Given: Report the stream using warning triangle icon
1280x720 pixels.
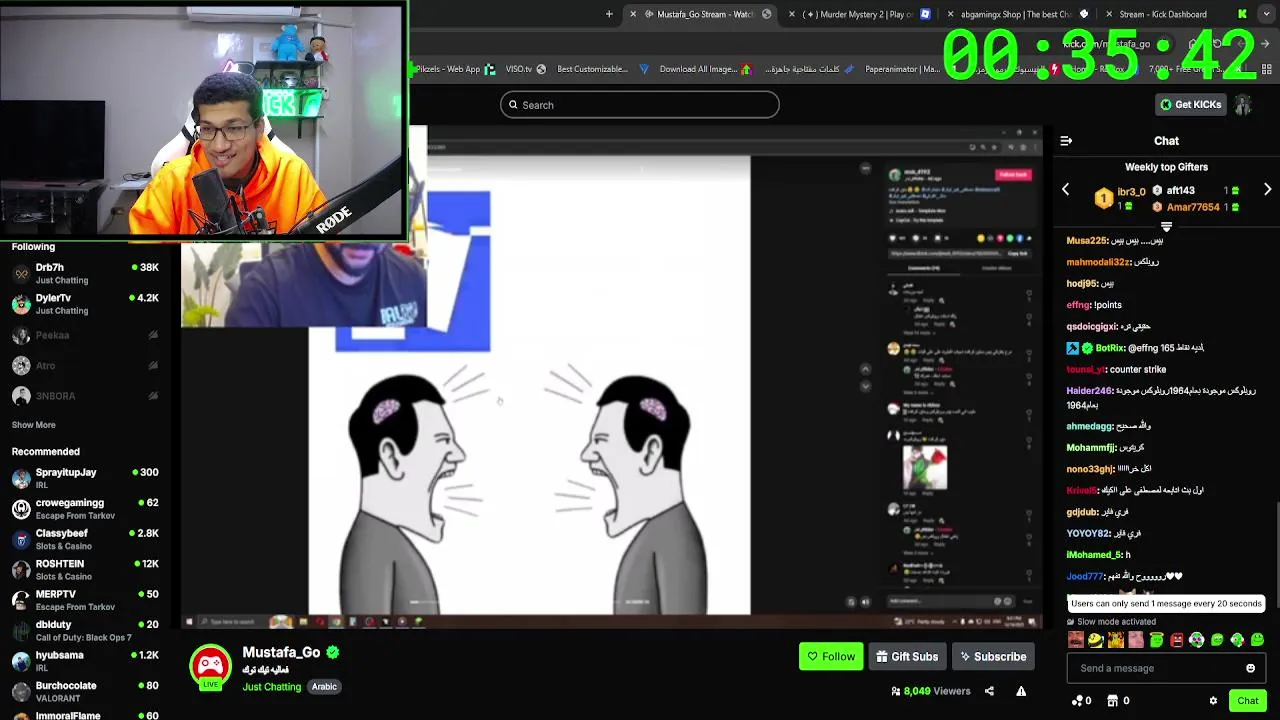Looking at the screenshot, I should pos(1021,691).
